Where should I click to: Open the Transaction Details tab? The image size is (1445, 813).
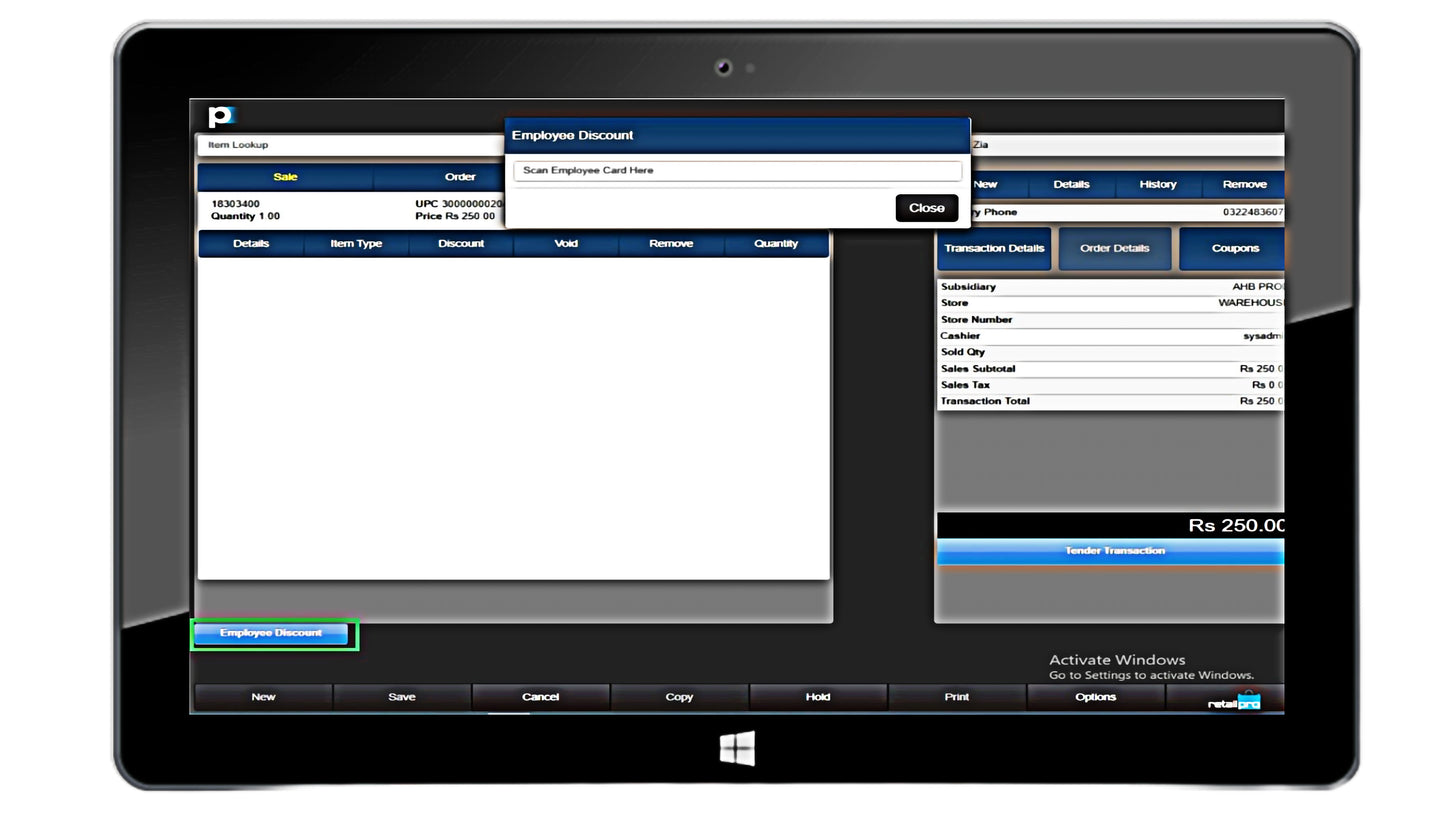[993, 248]
